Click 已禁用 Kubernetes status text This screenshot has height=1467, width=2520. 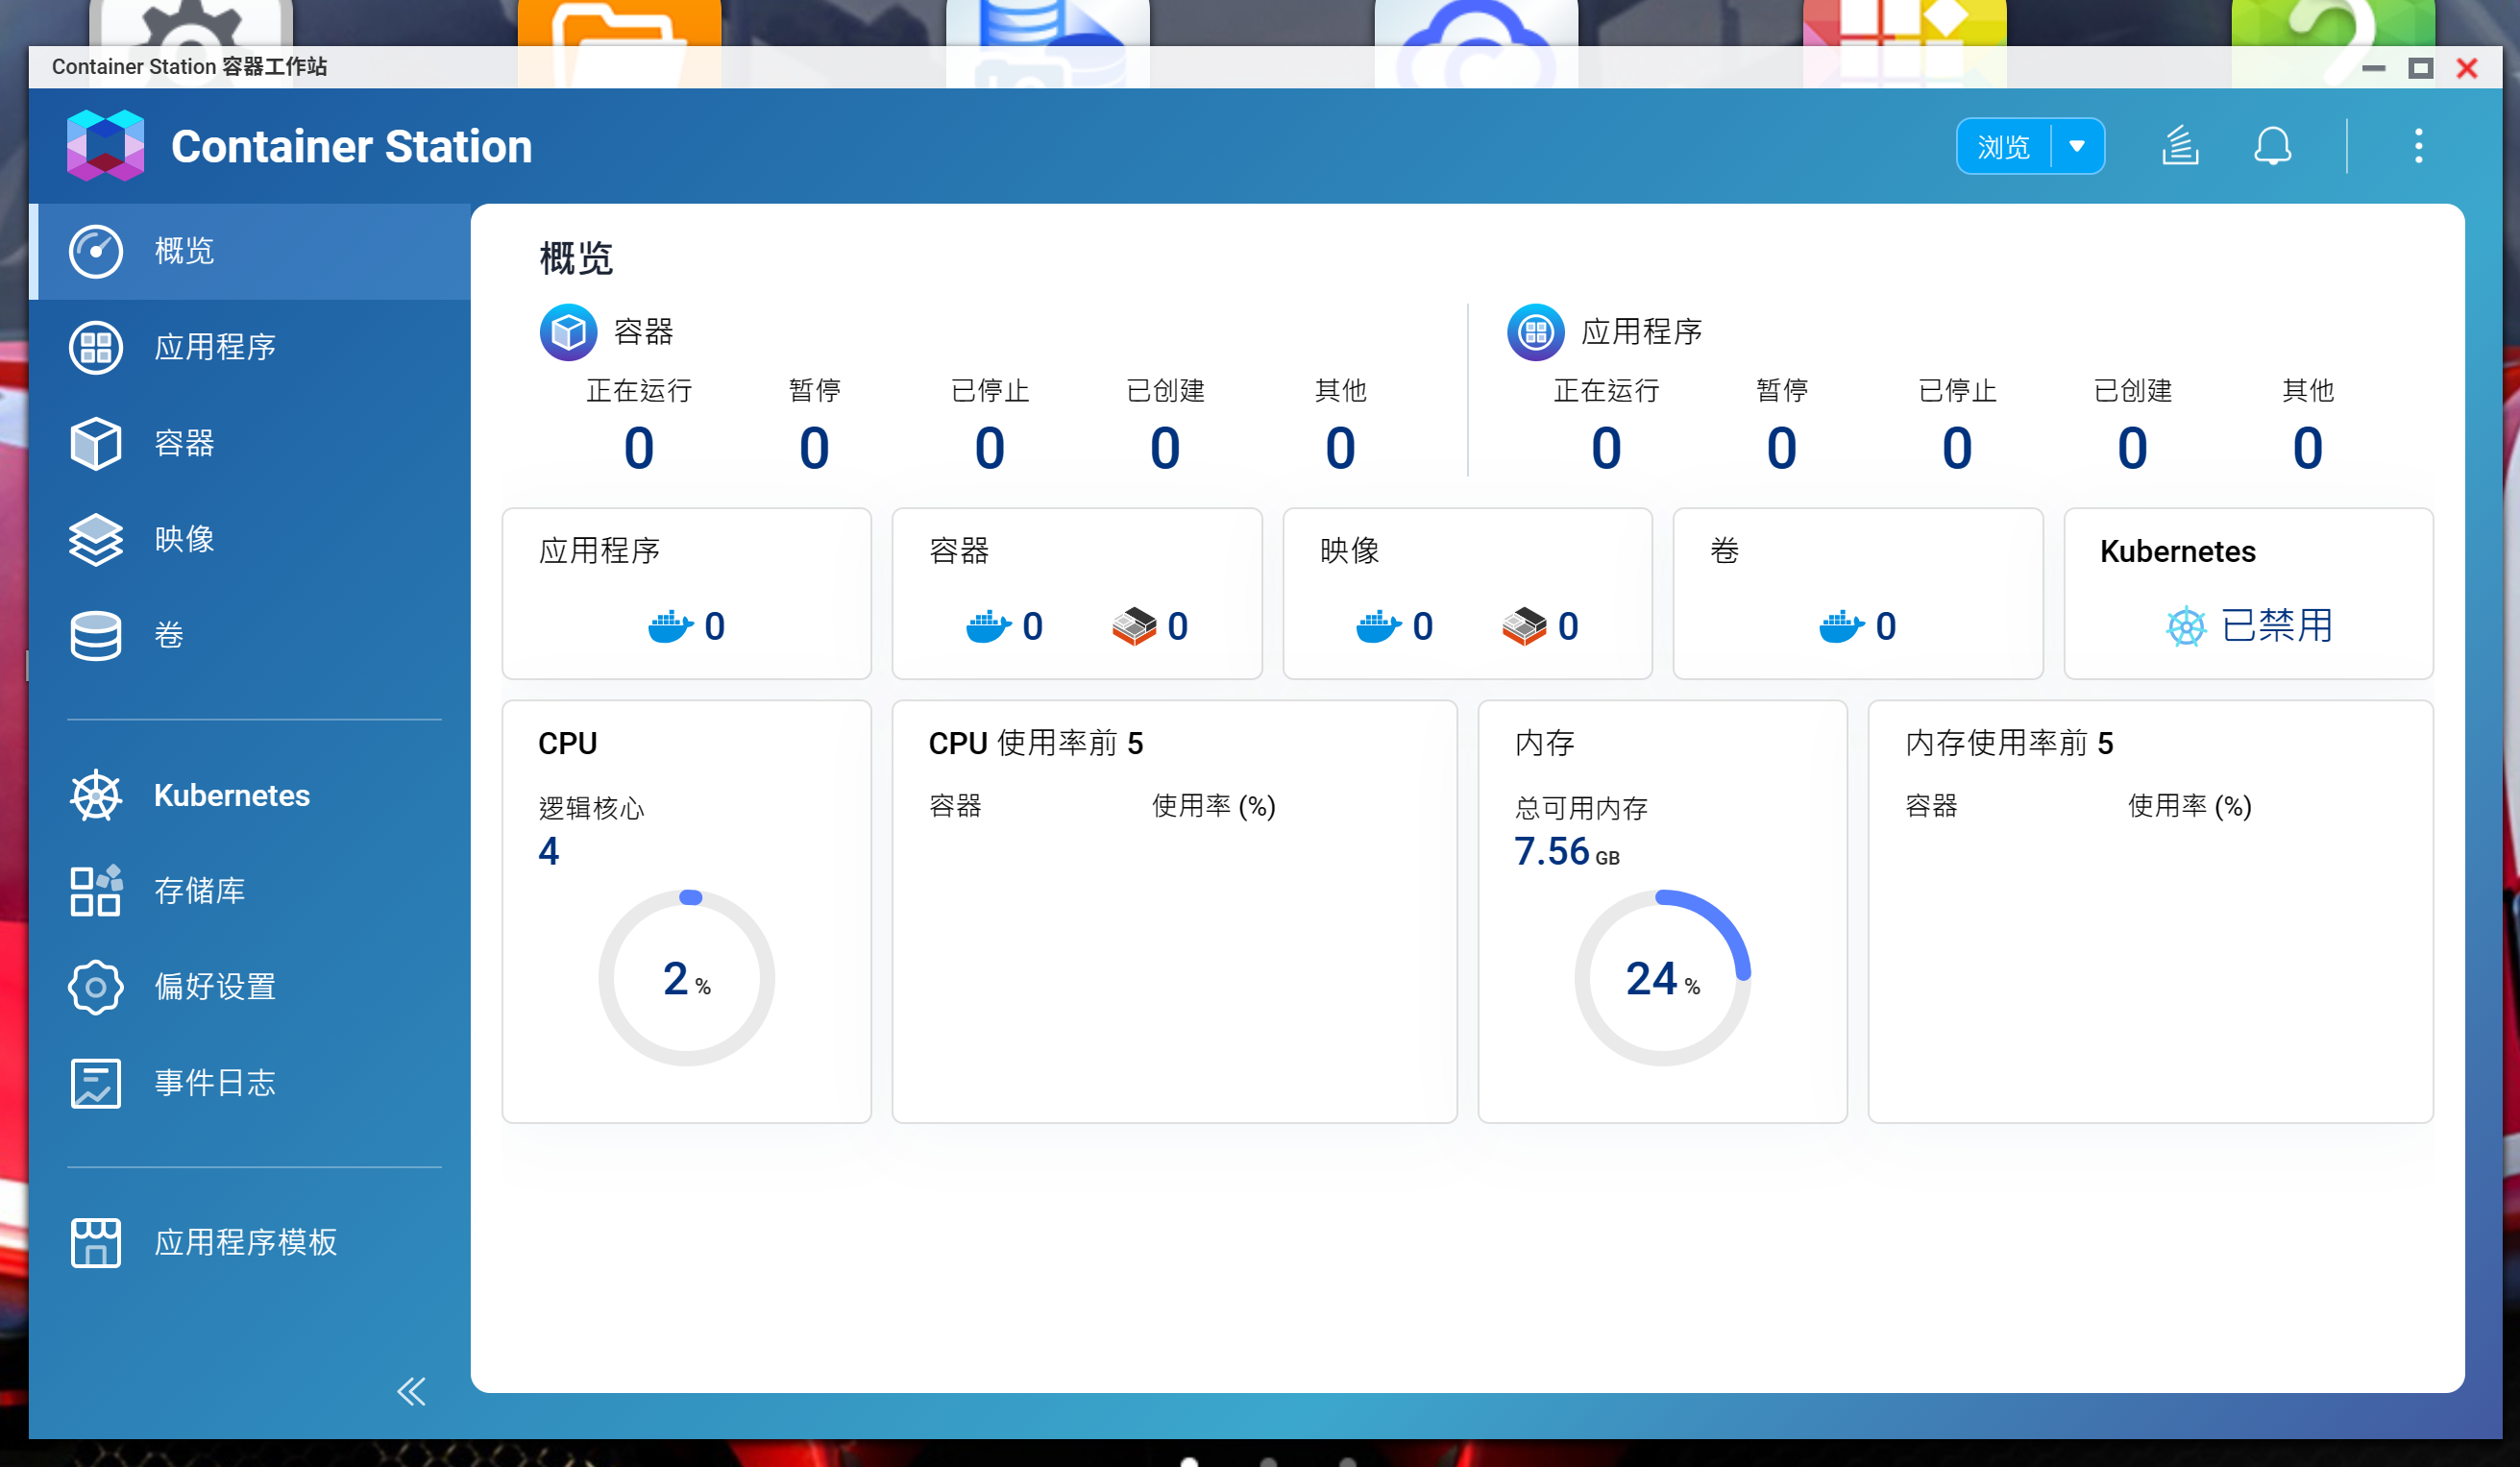(2277, 626)
